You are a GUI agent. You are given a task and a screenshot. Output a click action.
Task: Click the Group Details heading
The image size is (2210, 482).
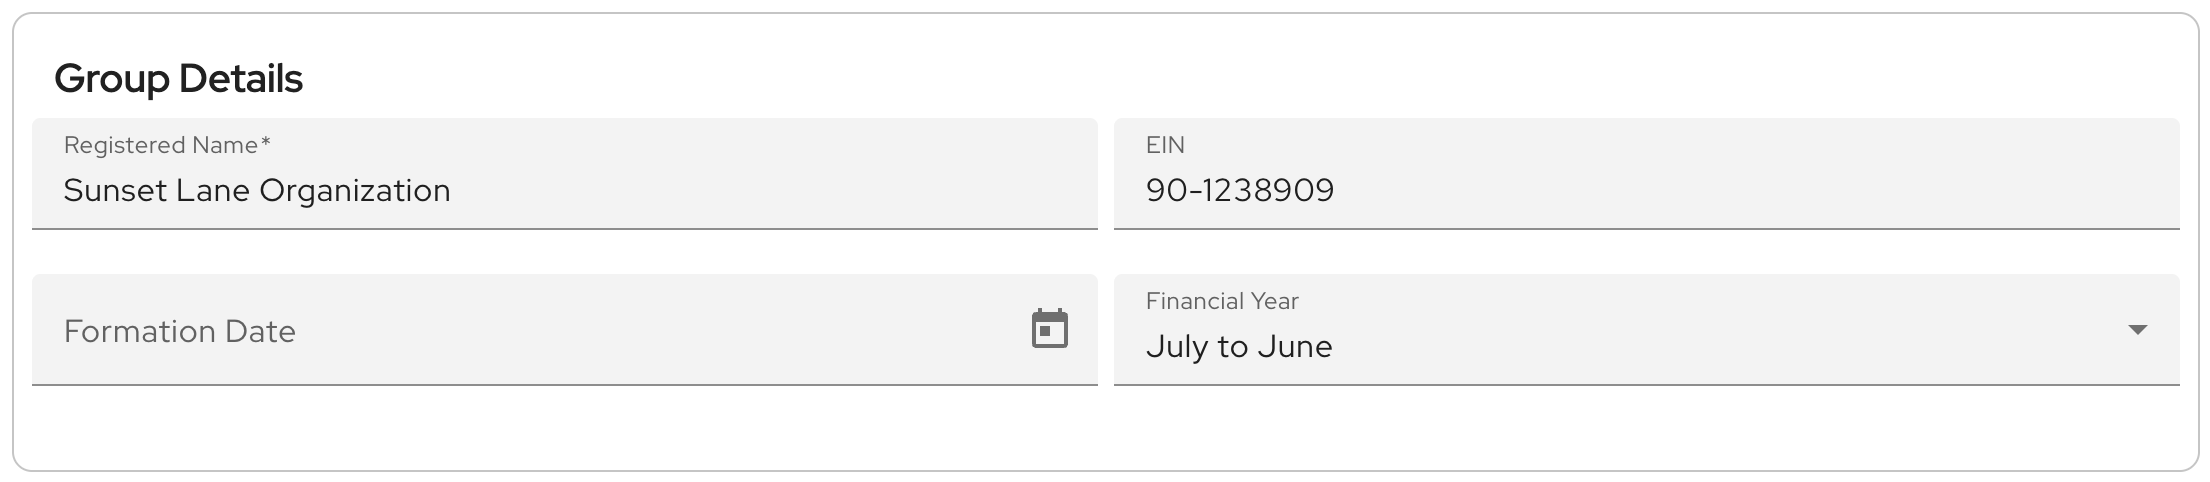pyautogui.click(x=178, y=78)
